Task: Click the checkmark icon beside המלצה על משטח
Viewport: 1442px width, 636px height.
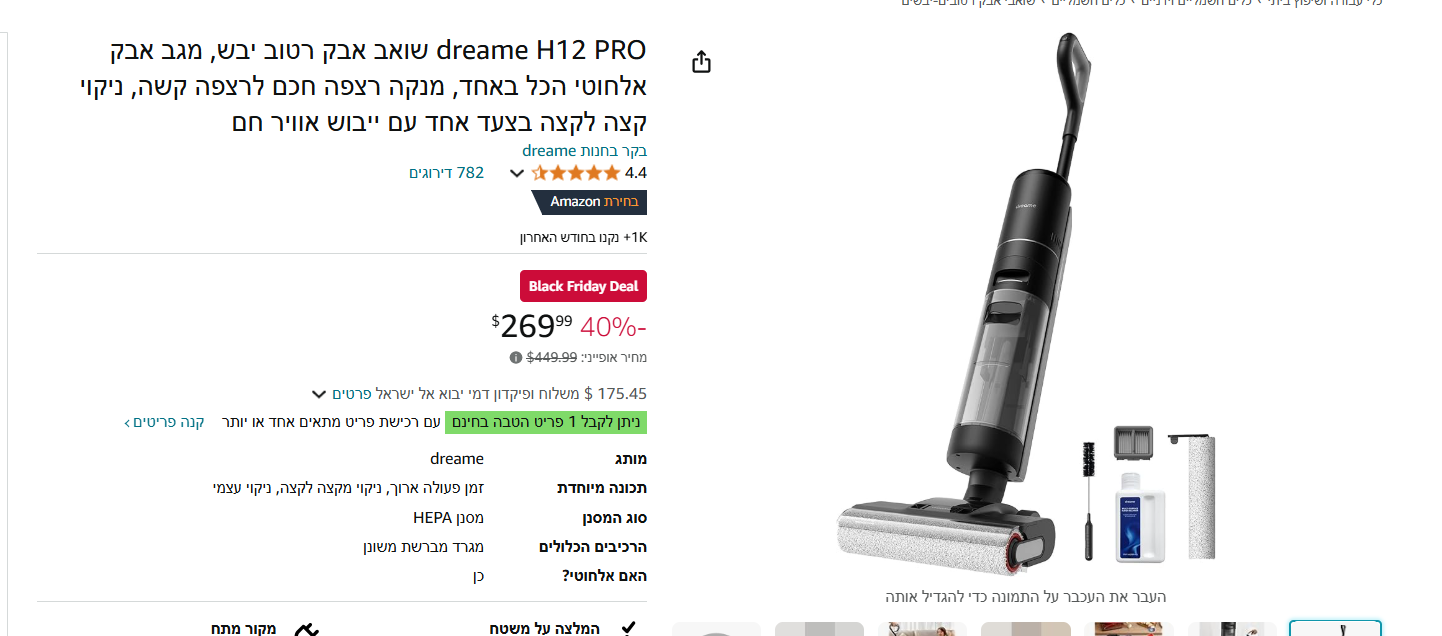Action: coord(628,628)
